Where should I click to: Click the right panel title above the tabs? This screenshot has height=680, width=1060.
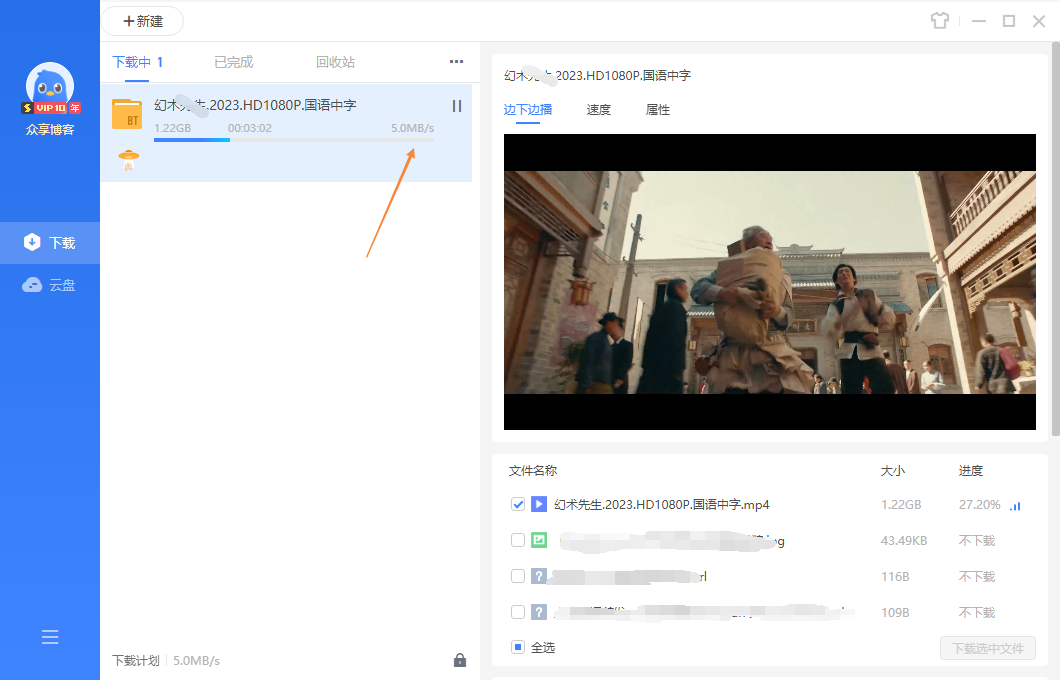click(x=598, y=75)
